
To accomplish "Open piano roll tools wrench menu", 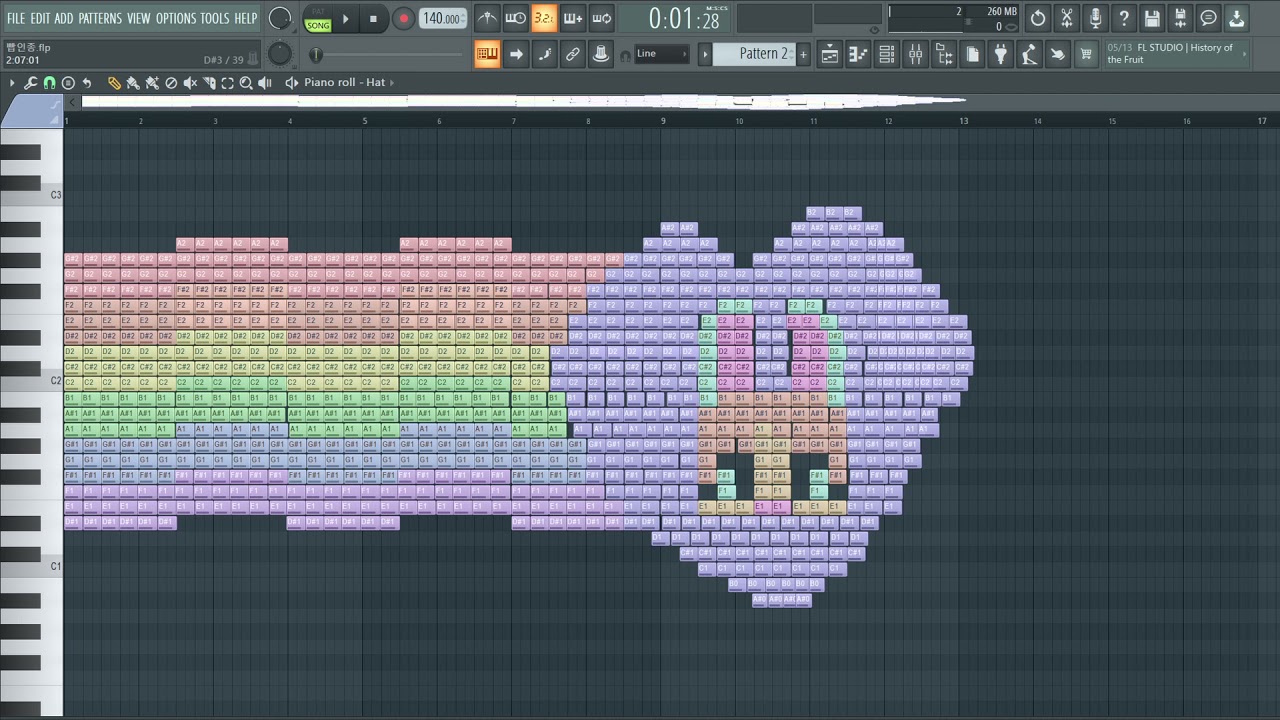I will (30, 83).
